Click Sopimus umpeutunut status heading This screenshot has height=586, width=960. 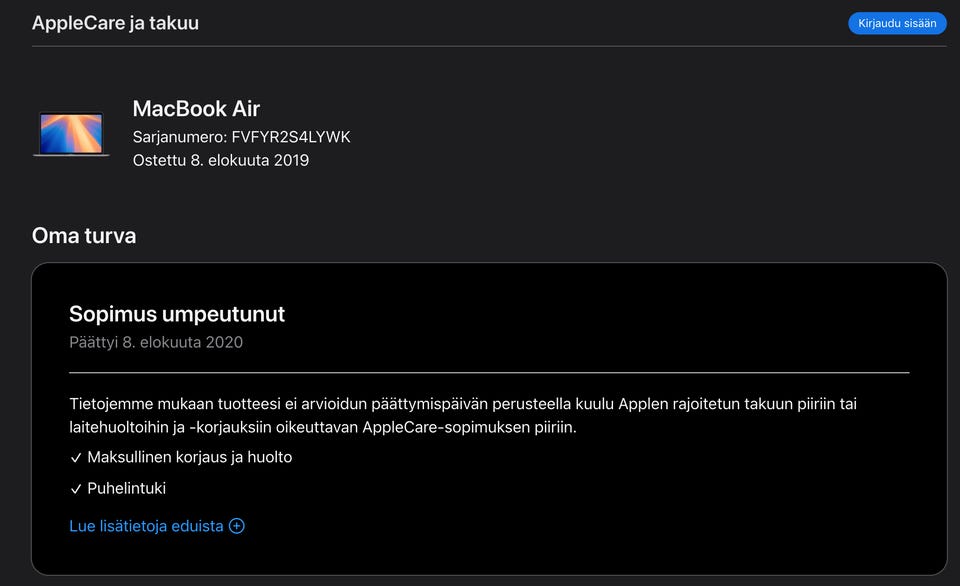click(x=177, y=314)
